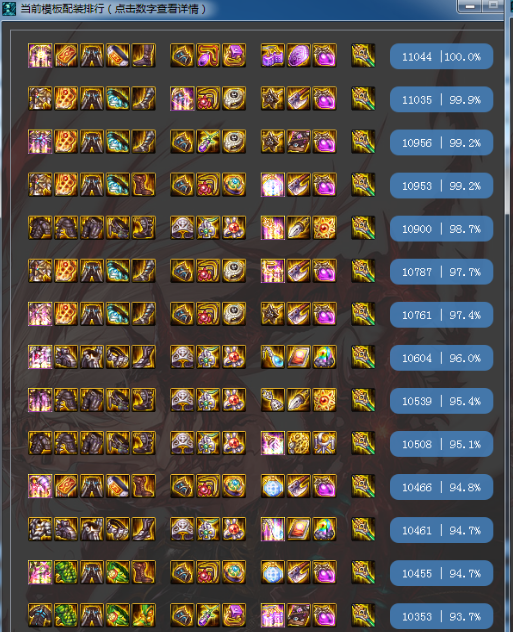
Task: Click the window title bar icon at top-left
Action: (x=9, y=8)
